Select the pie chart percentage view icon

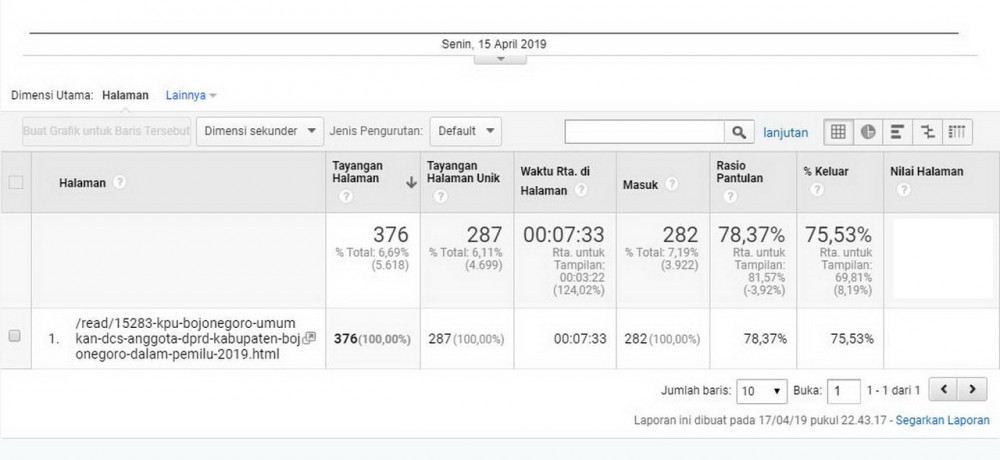[x=868, y=131]
